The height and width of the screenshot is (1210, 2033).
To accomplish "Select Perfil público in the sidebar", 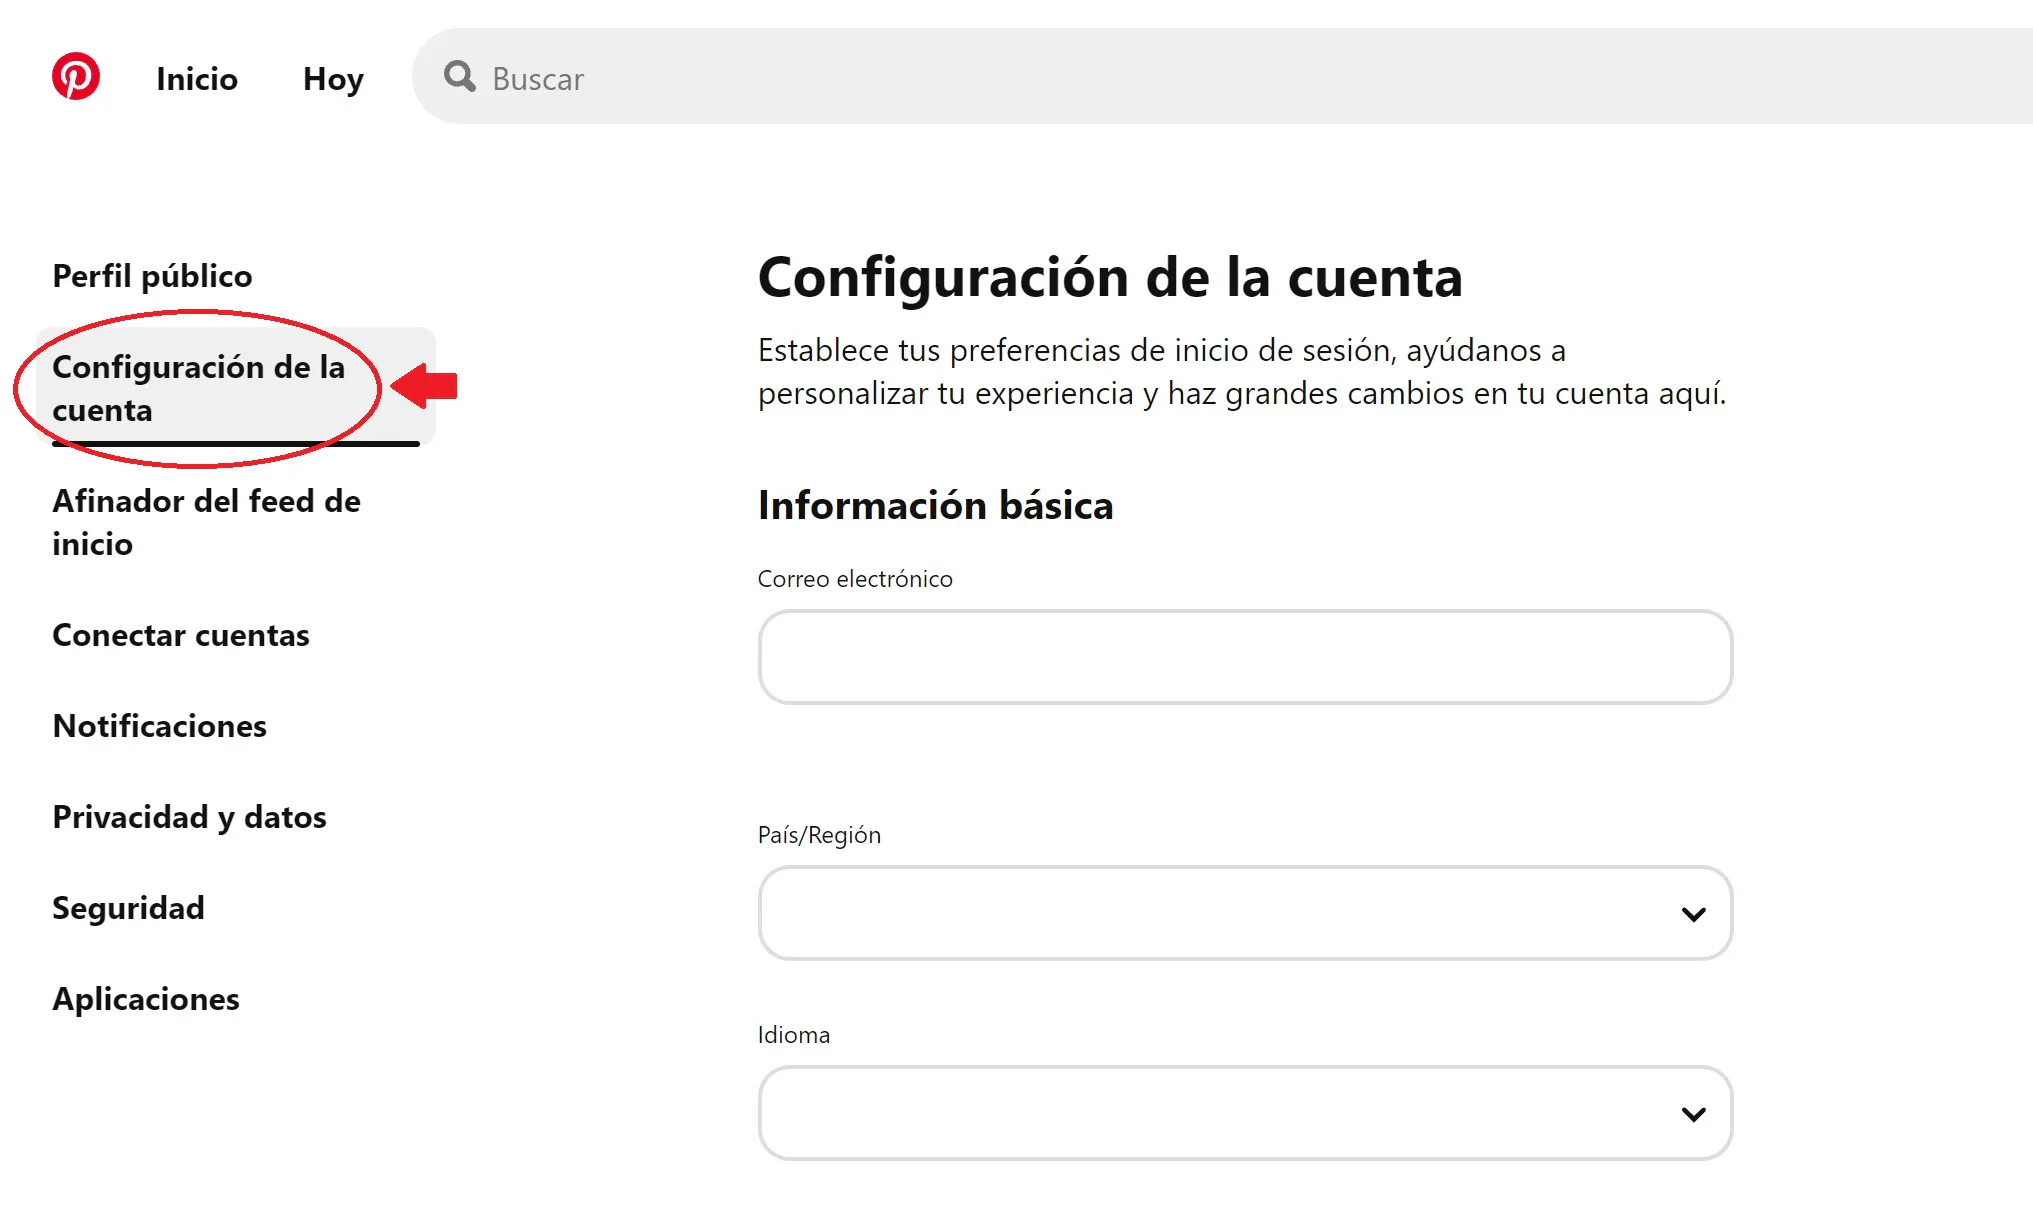I will pyautogui.click(x=152, y=275).
